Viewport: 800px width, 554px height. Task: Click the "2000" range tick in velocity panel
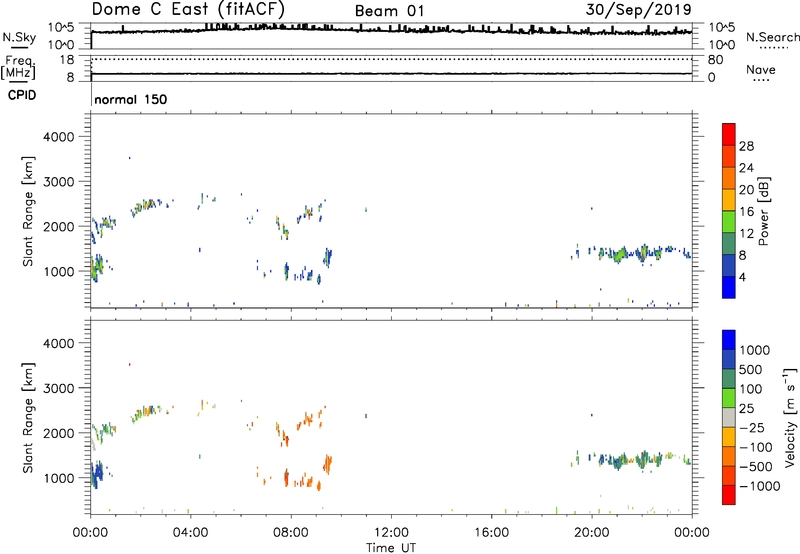tap(58, 433)
